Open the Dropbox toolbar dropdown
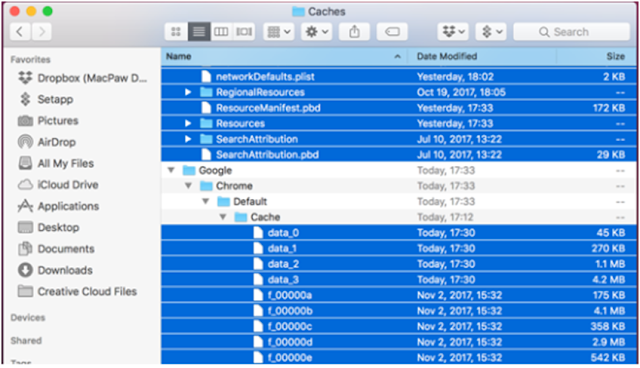This screenshot has height=368, width=640. [453, 31]
